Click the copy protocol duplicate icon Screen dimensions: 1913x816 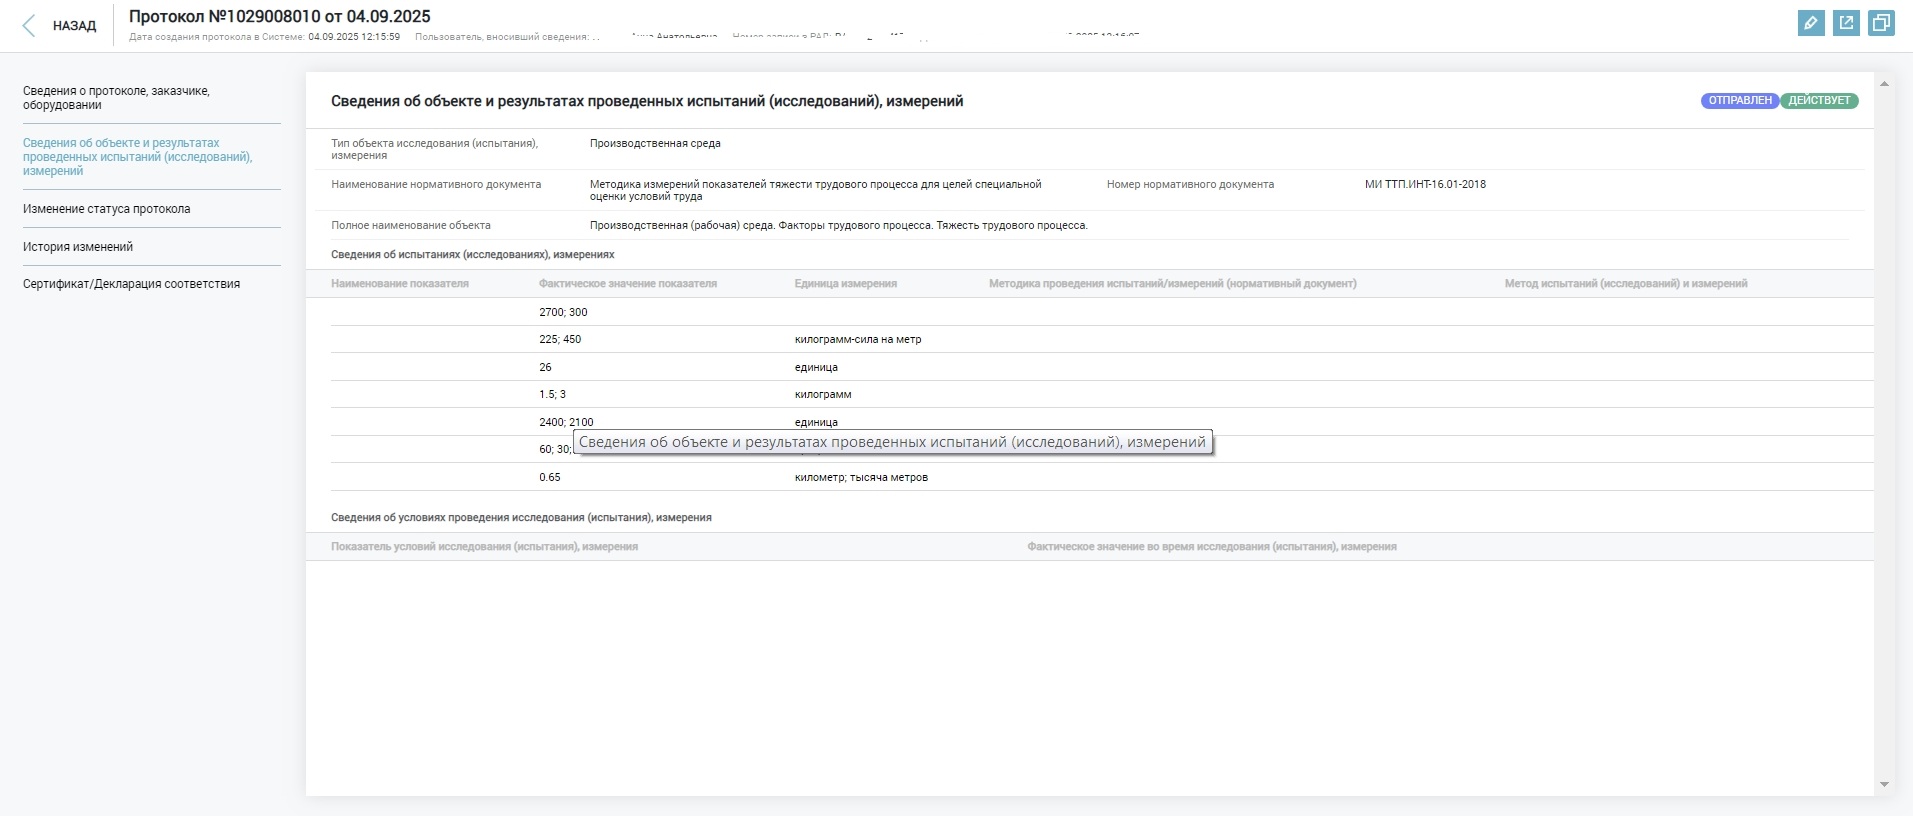coord(1881,23)
